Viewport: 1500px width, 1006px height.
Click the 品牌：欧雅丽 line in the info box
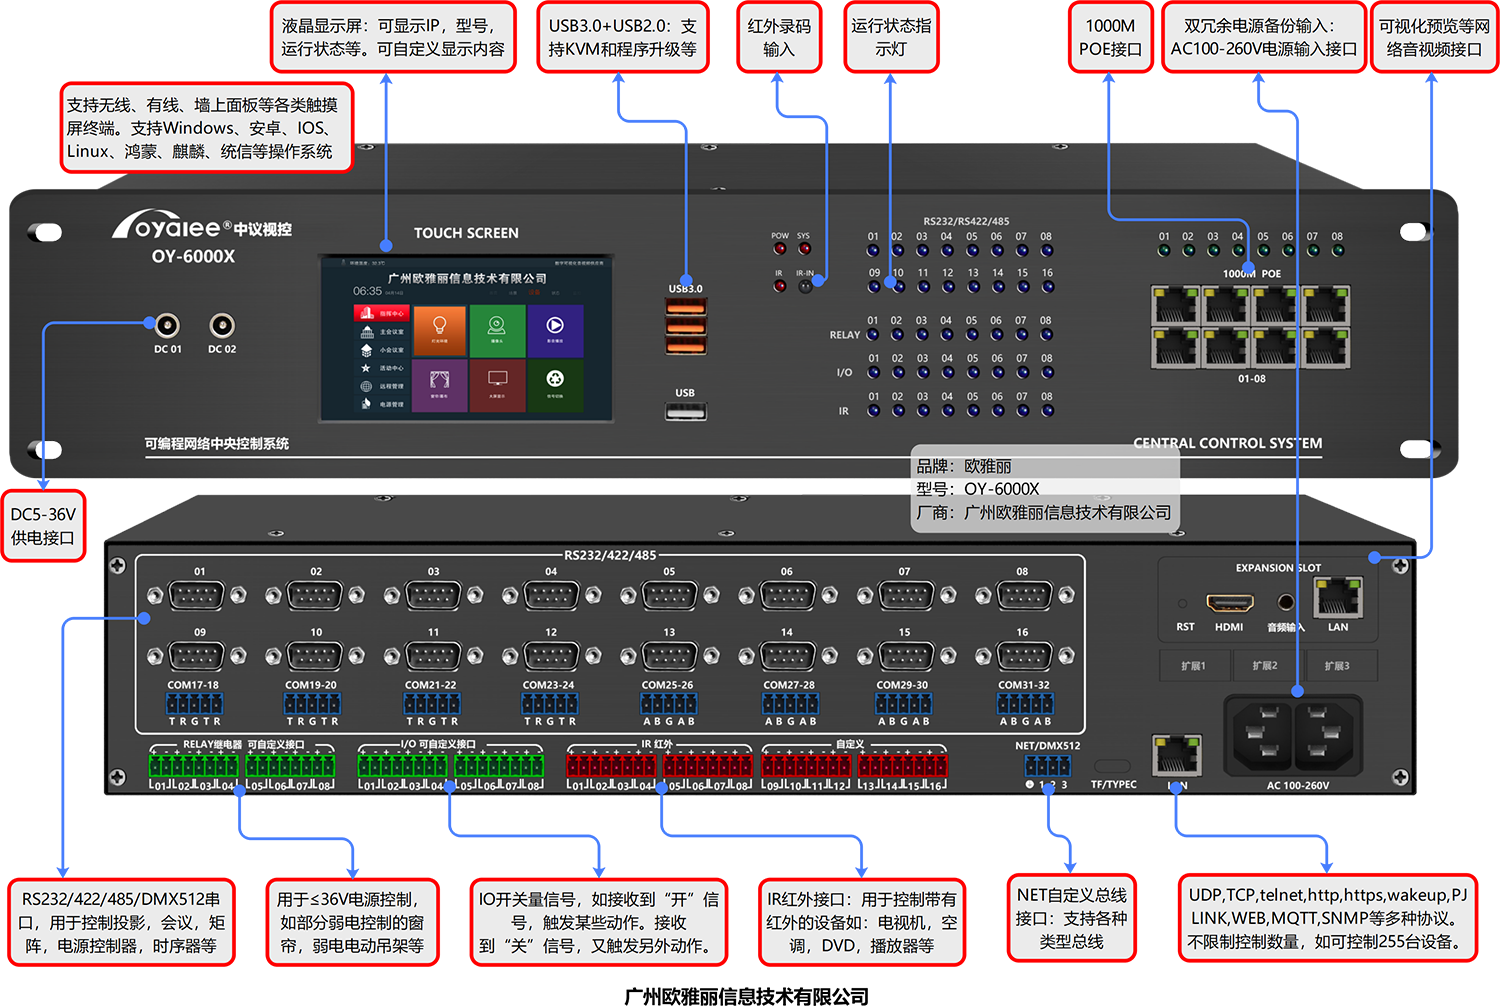964,466
